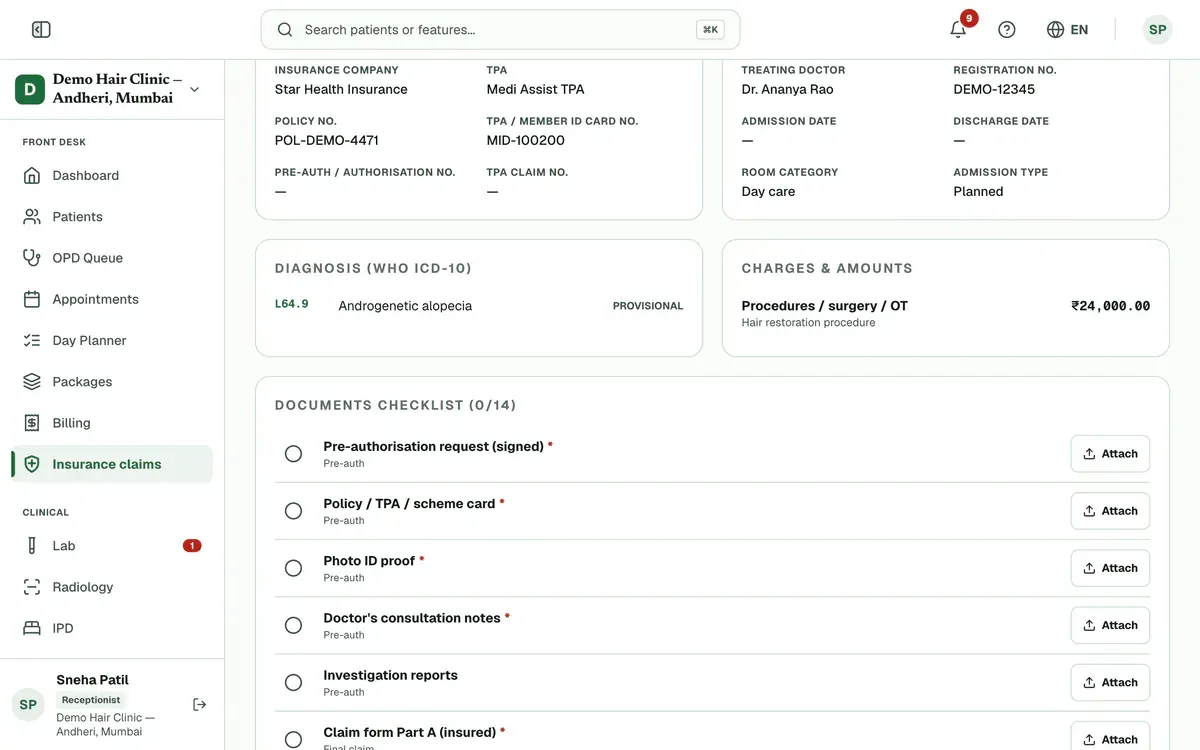The width and height of the screenshot is (1200, 750).
Task: Click the Day Planner list icon
Action: point(32,341)
